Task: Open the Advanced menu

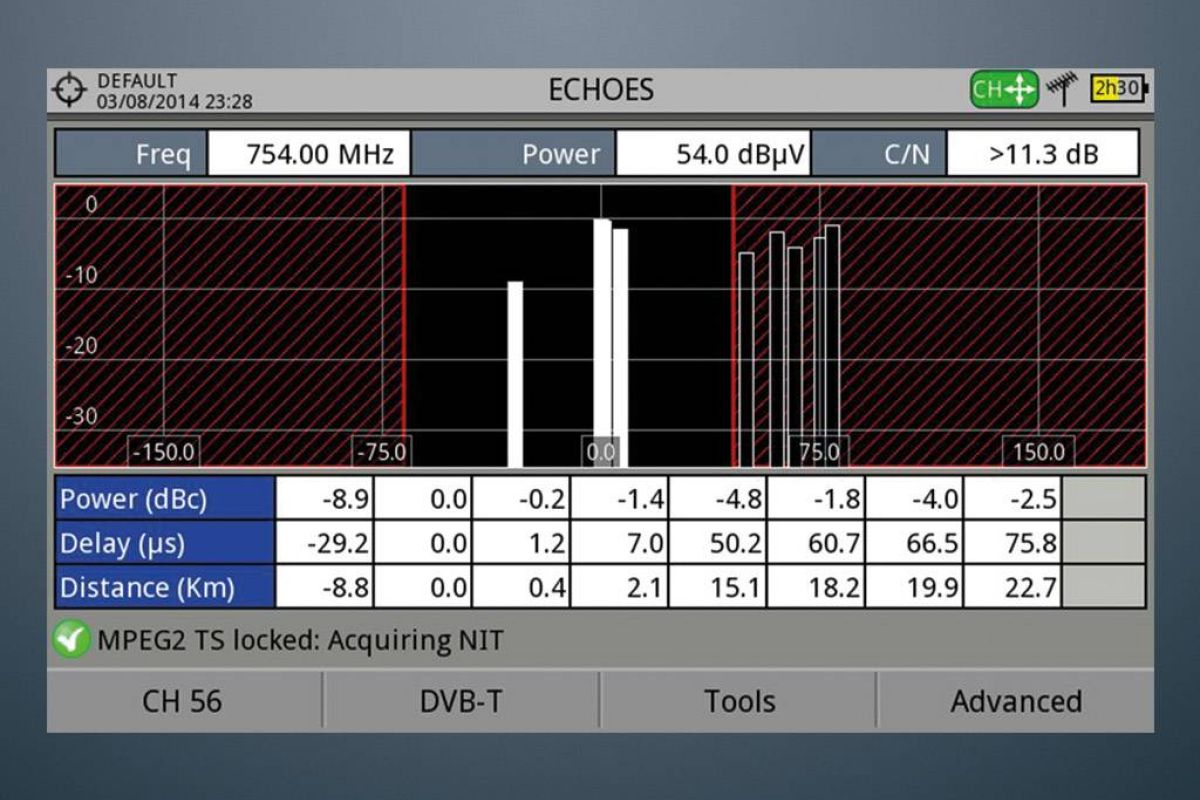Action: click(1015, 701)
